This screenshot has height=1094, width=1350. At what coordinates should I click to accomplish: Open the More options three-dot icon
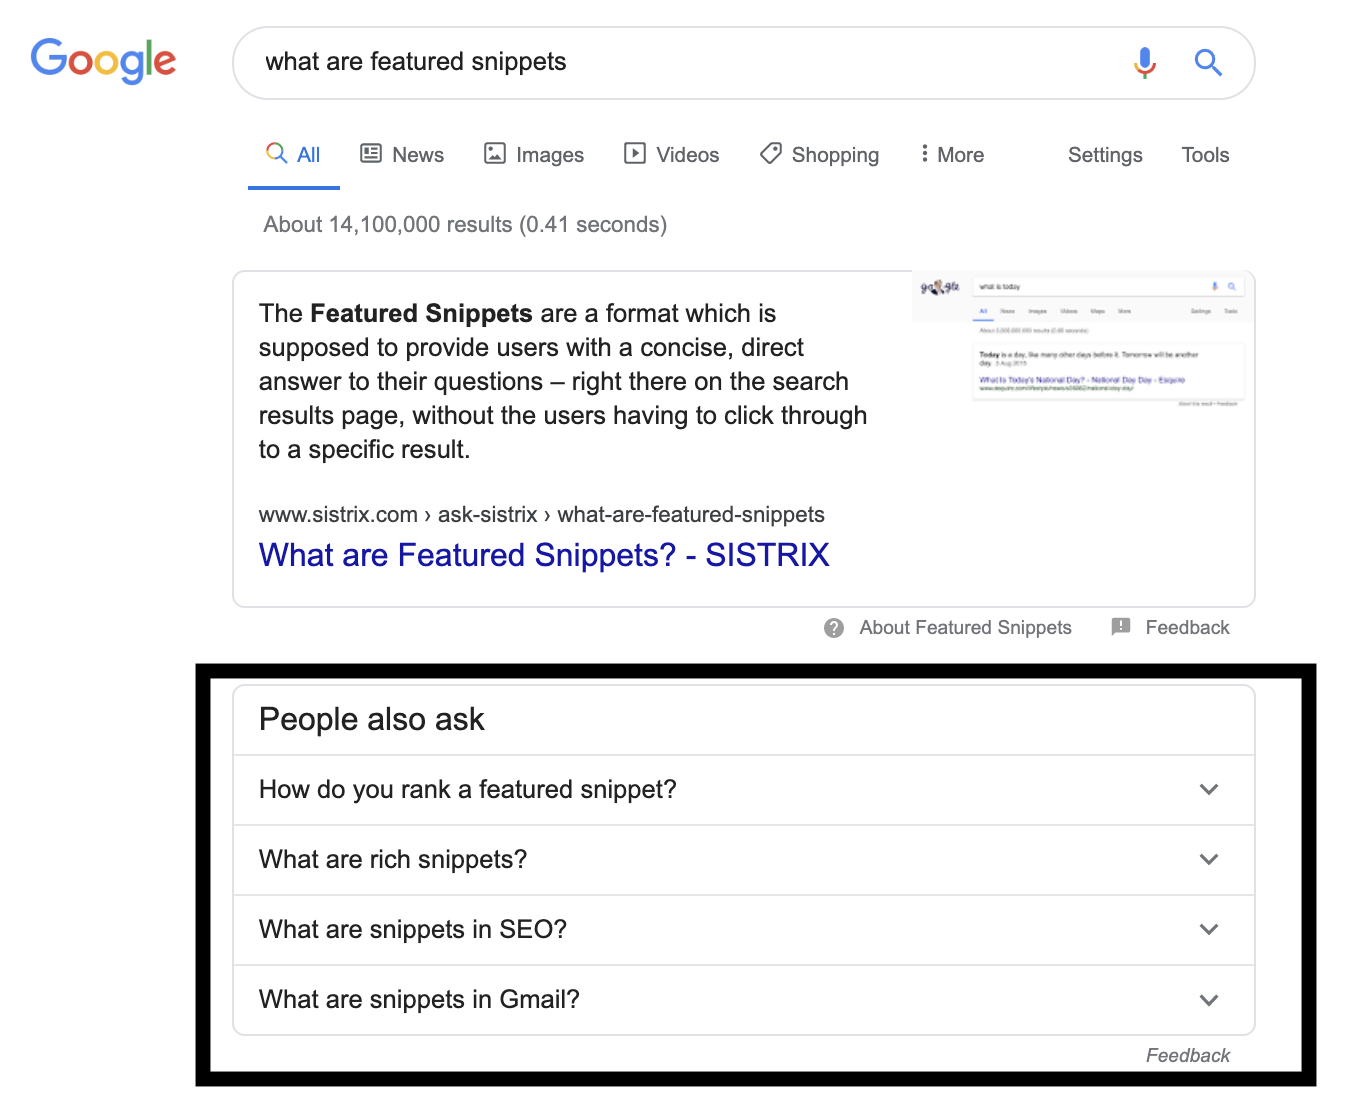[923, 153]
